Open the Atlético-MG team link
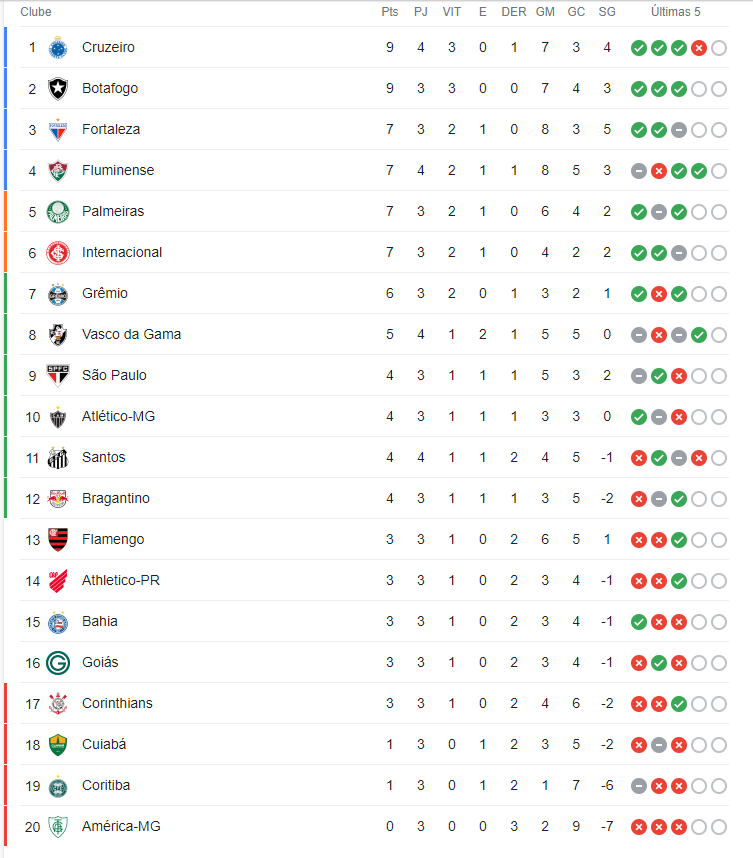 118,416
